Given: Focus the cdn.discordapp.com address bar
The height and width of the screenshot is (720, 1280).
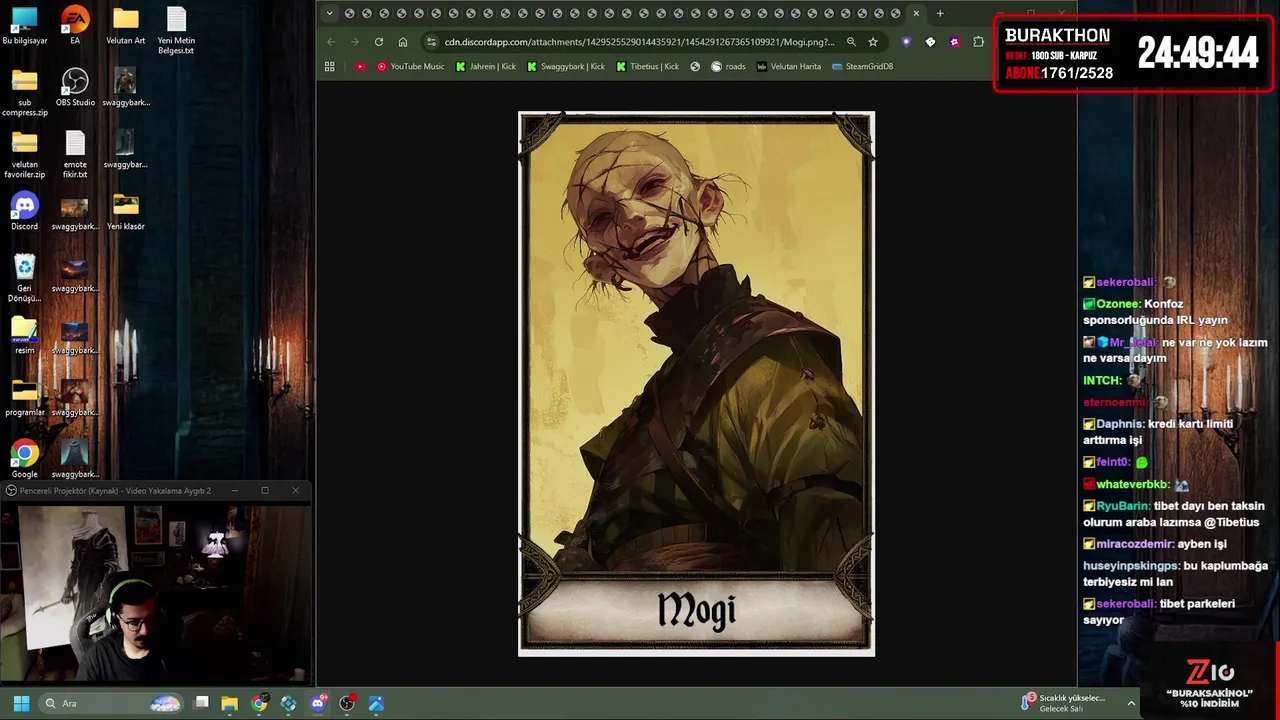Looking at the screenshot, I should click(x=638, y=42).
